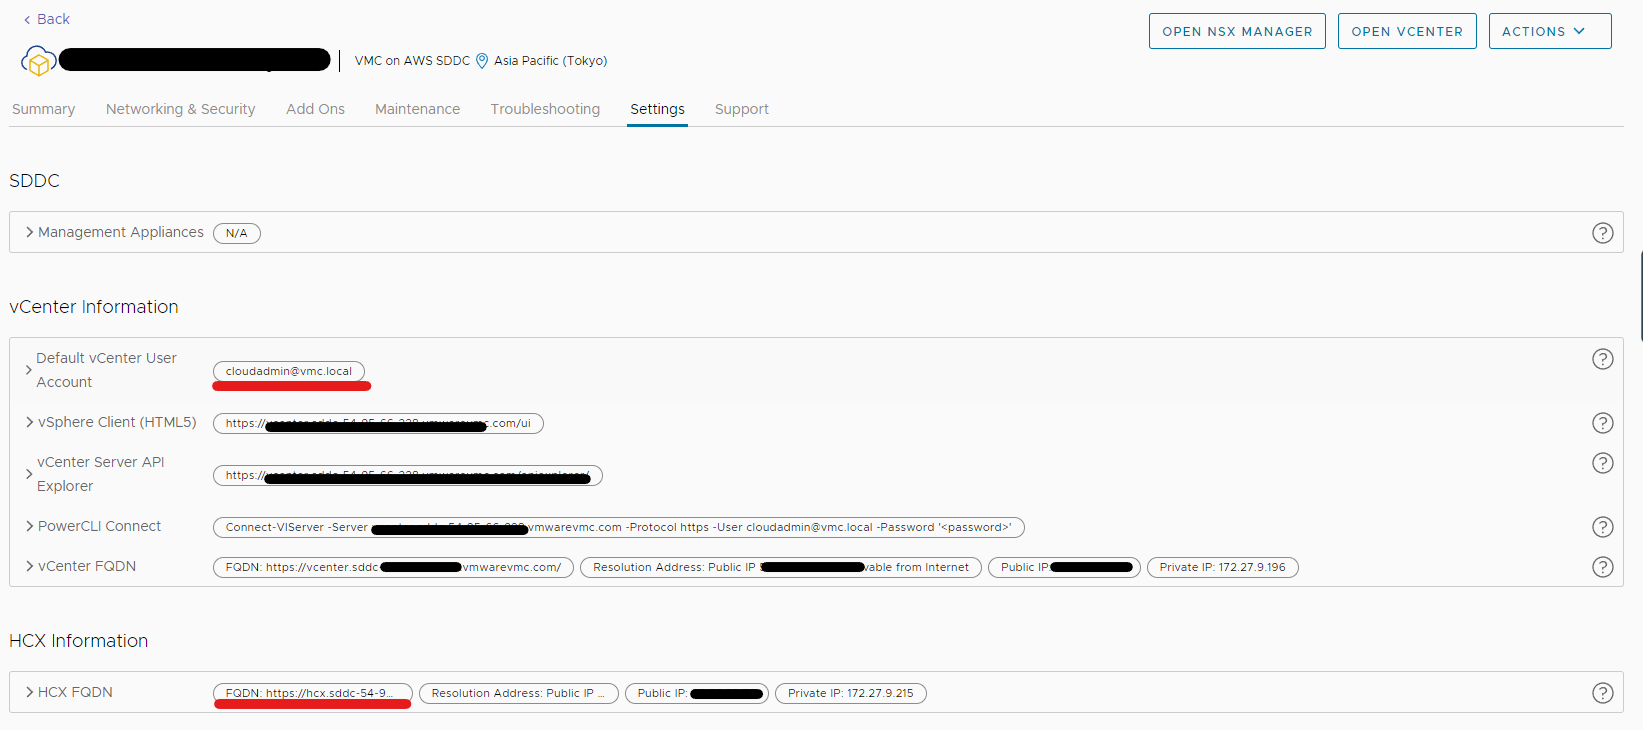Open help for vCenter Server API Explorer
The width and height of the screenshot is (1643, 730).
coord(1602,463)
